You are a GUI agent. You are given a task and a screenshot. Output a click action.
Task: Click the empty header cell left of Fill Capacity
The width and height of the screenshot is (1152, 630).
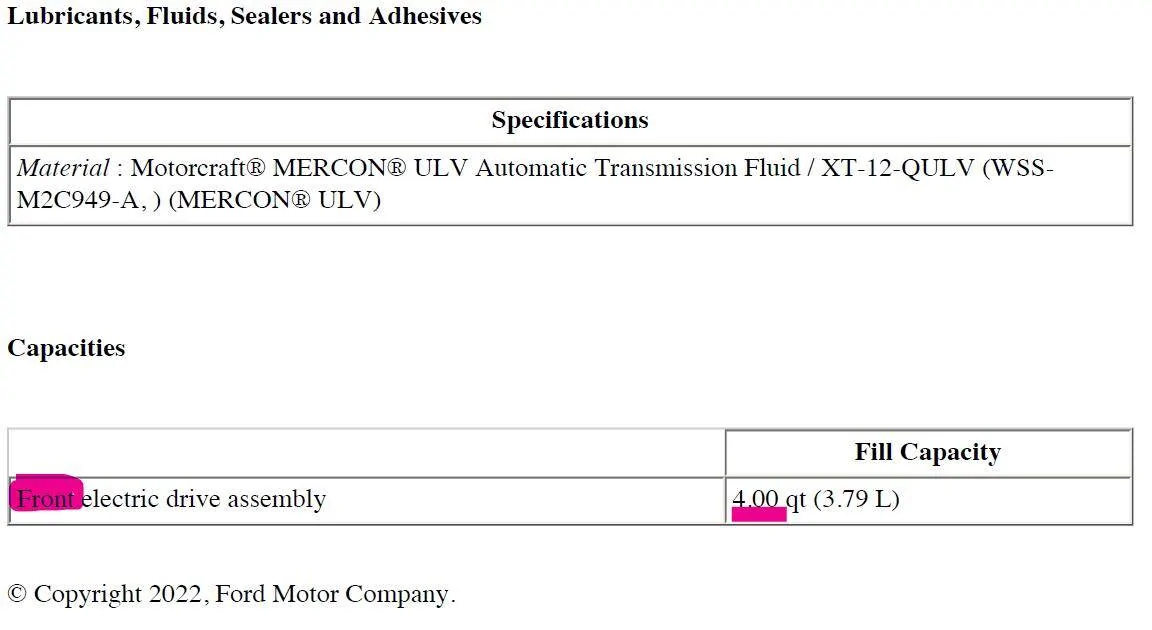[x=366, y=453]
